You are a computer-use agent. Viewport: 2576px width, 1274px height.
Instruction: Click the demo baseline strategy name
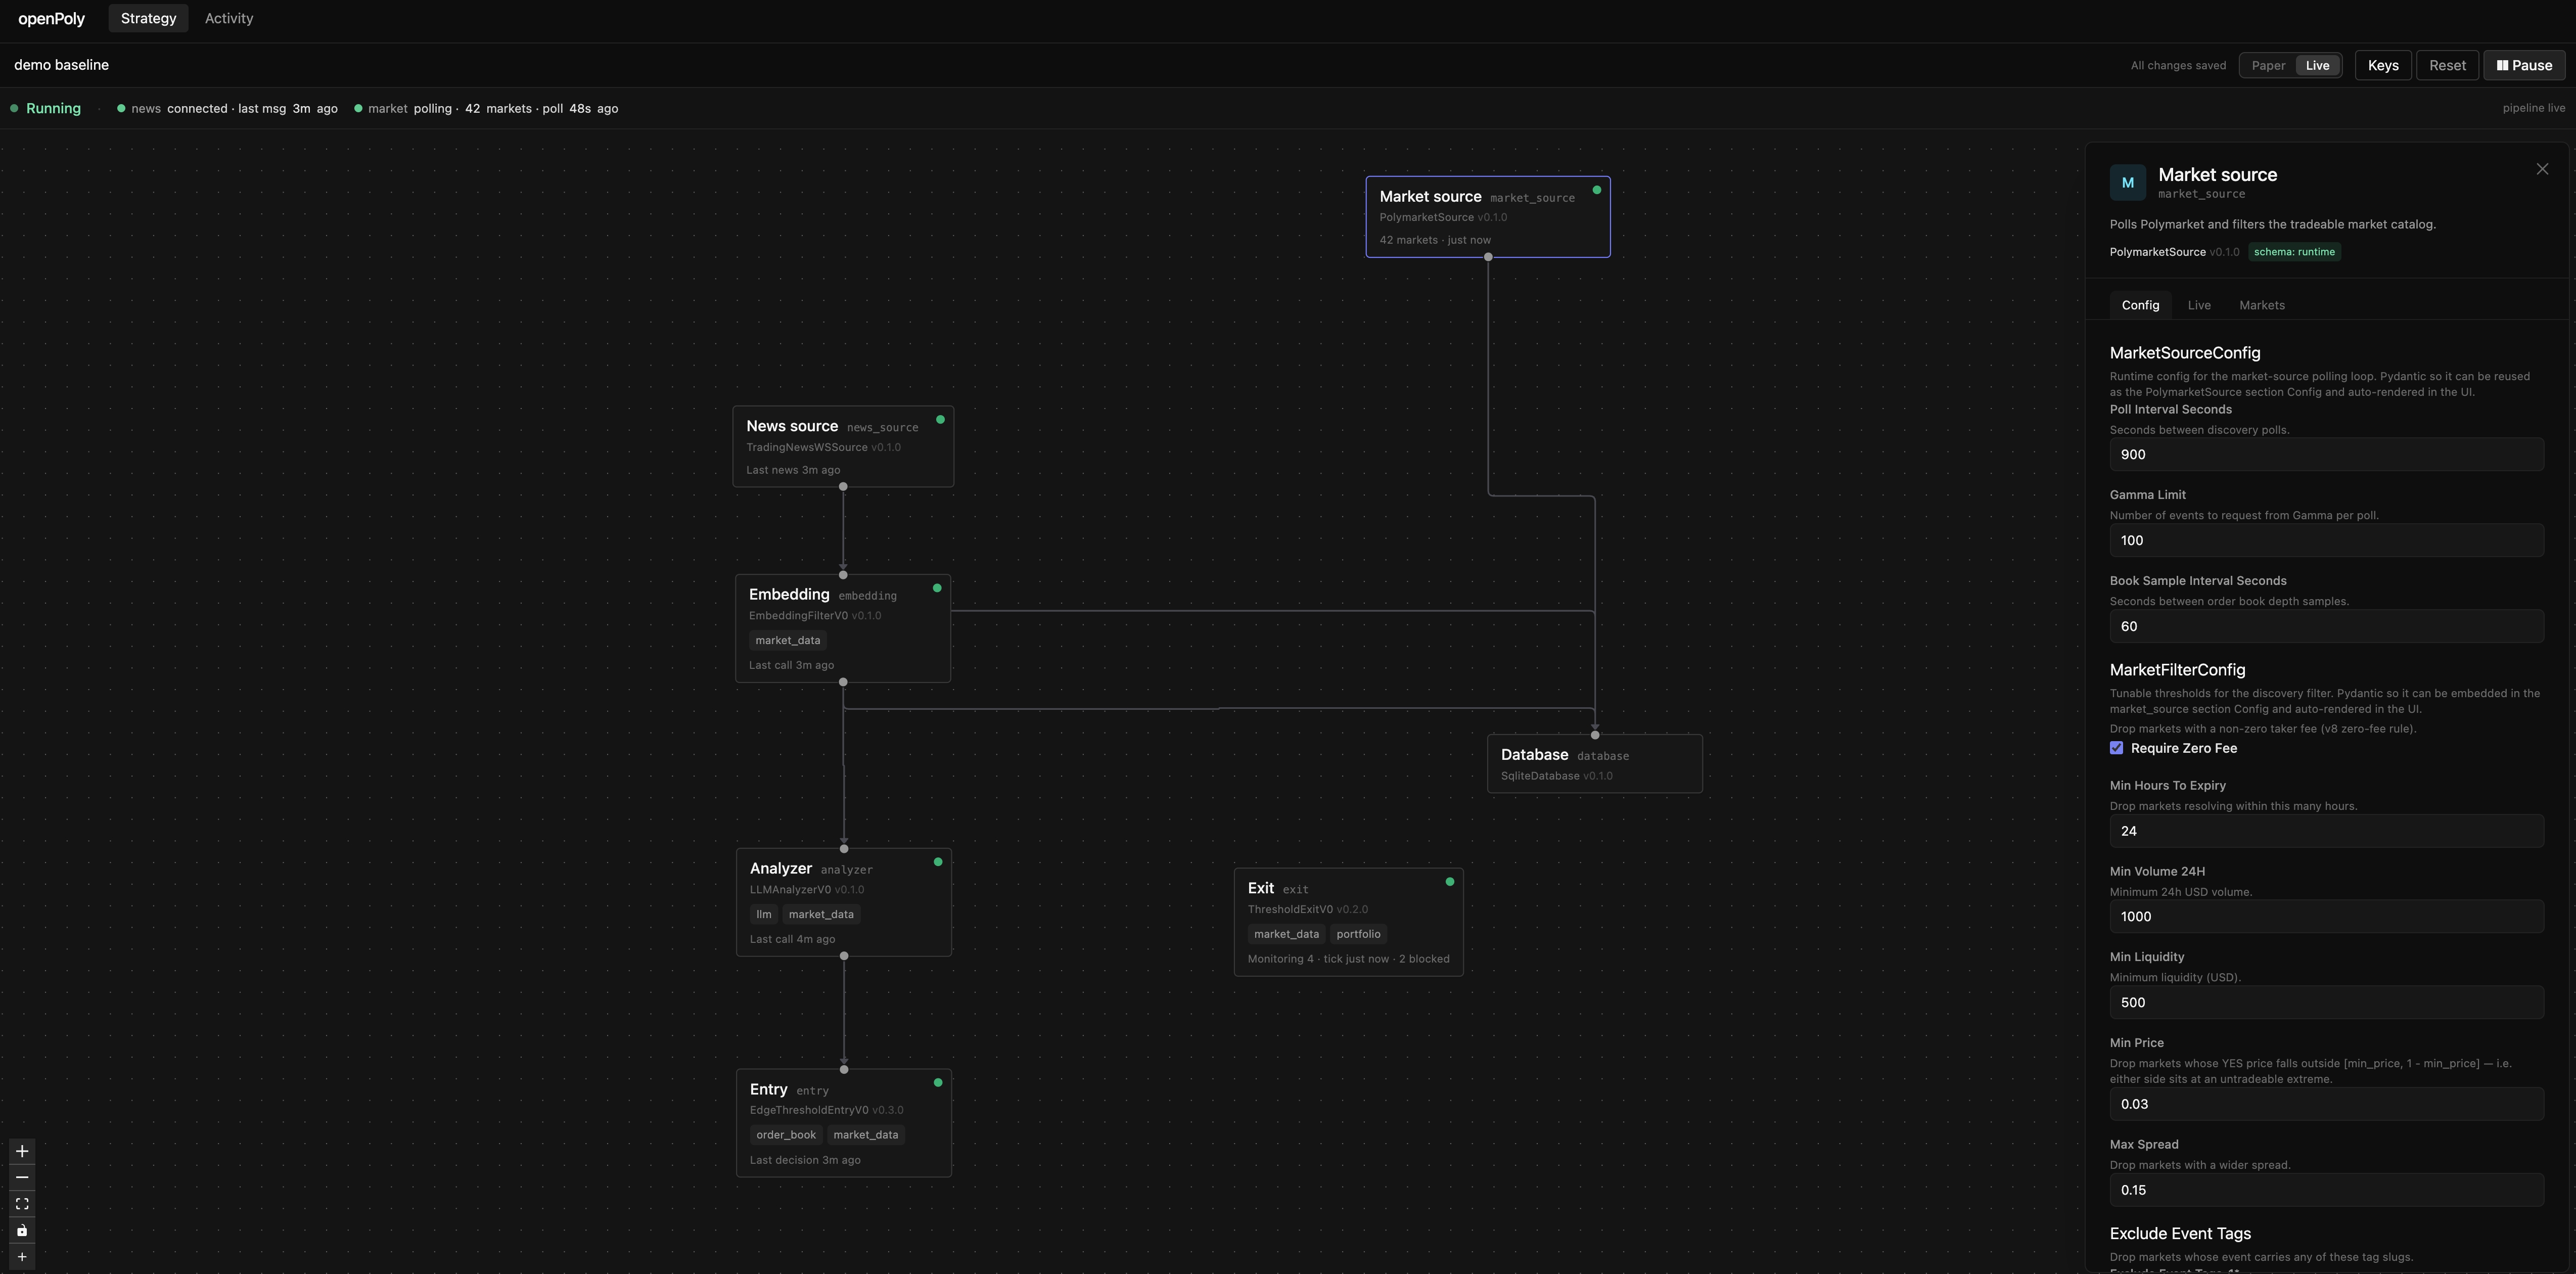[62, 65]
